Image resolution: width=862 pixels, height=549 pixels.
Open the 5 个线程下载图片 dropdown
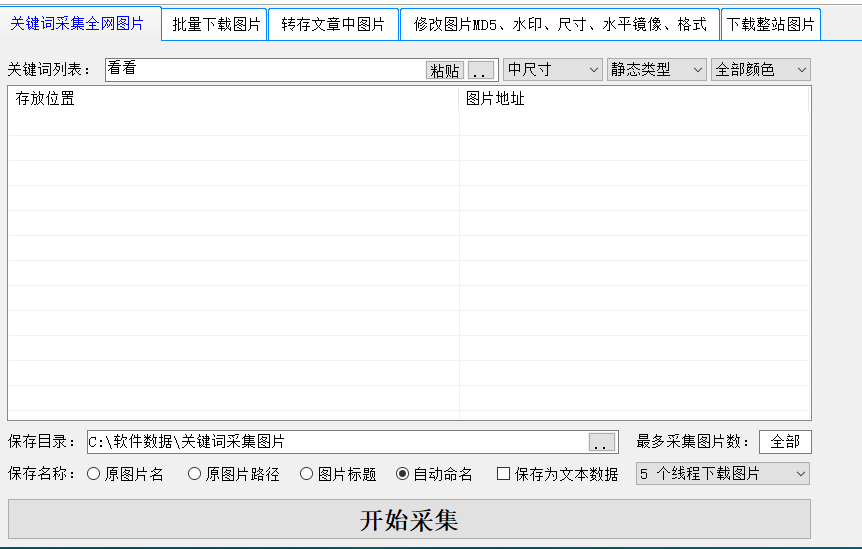(723, 474)
